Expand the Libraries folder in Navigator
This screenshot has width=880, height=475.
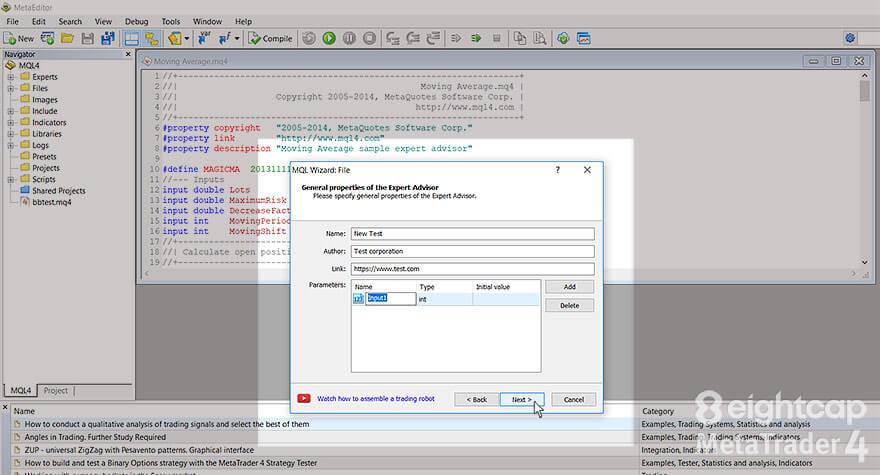click(11, 134)
